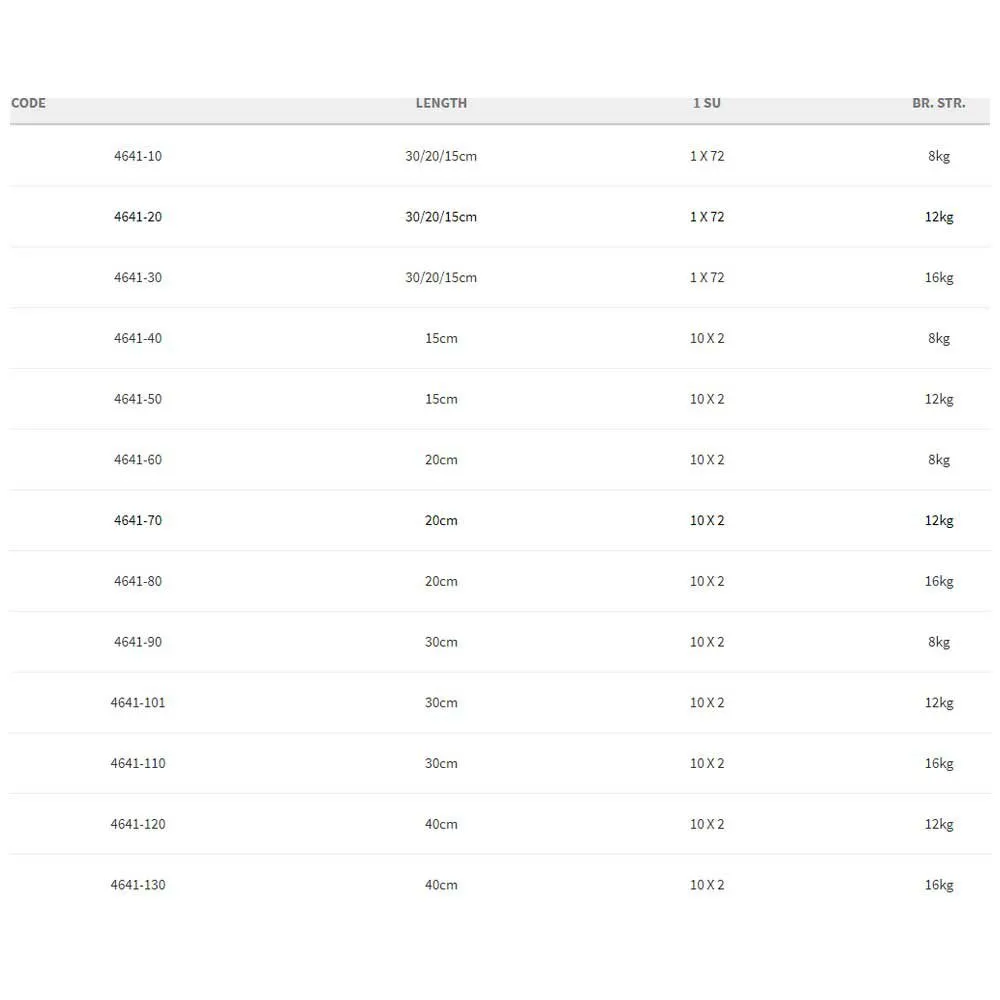
Task: Select the code 4641-60 entry
Action: click(138, 460)
